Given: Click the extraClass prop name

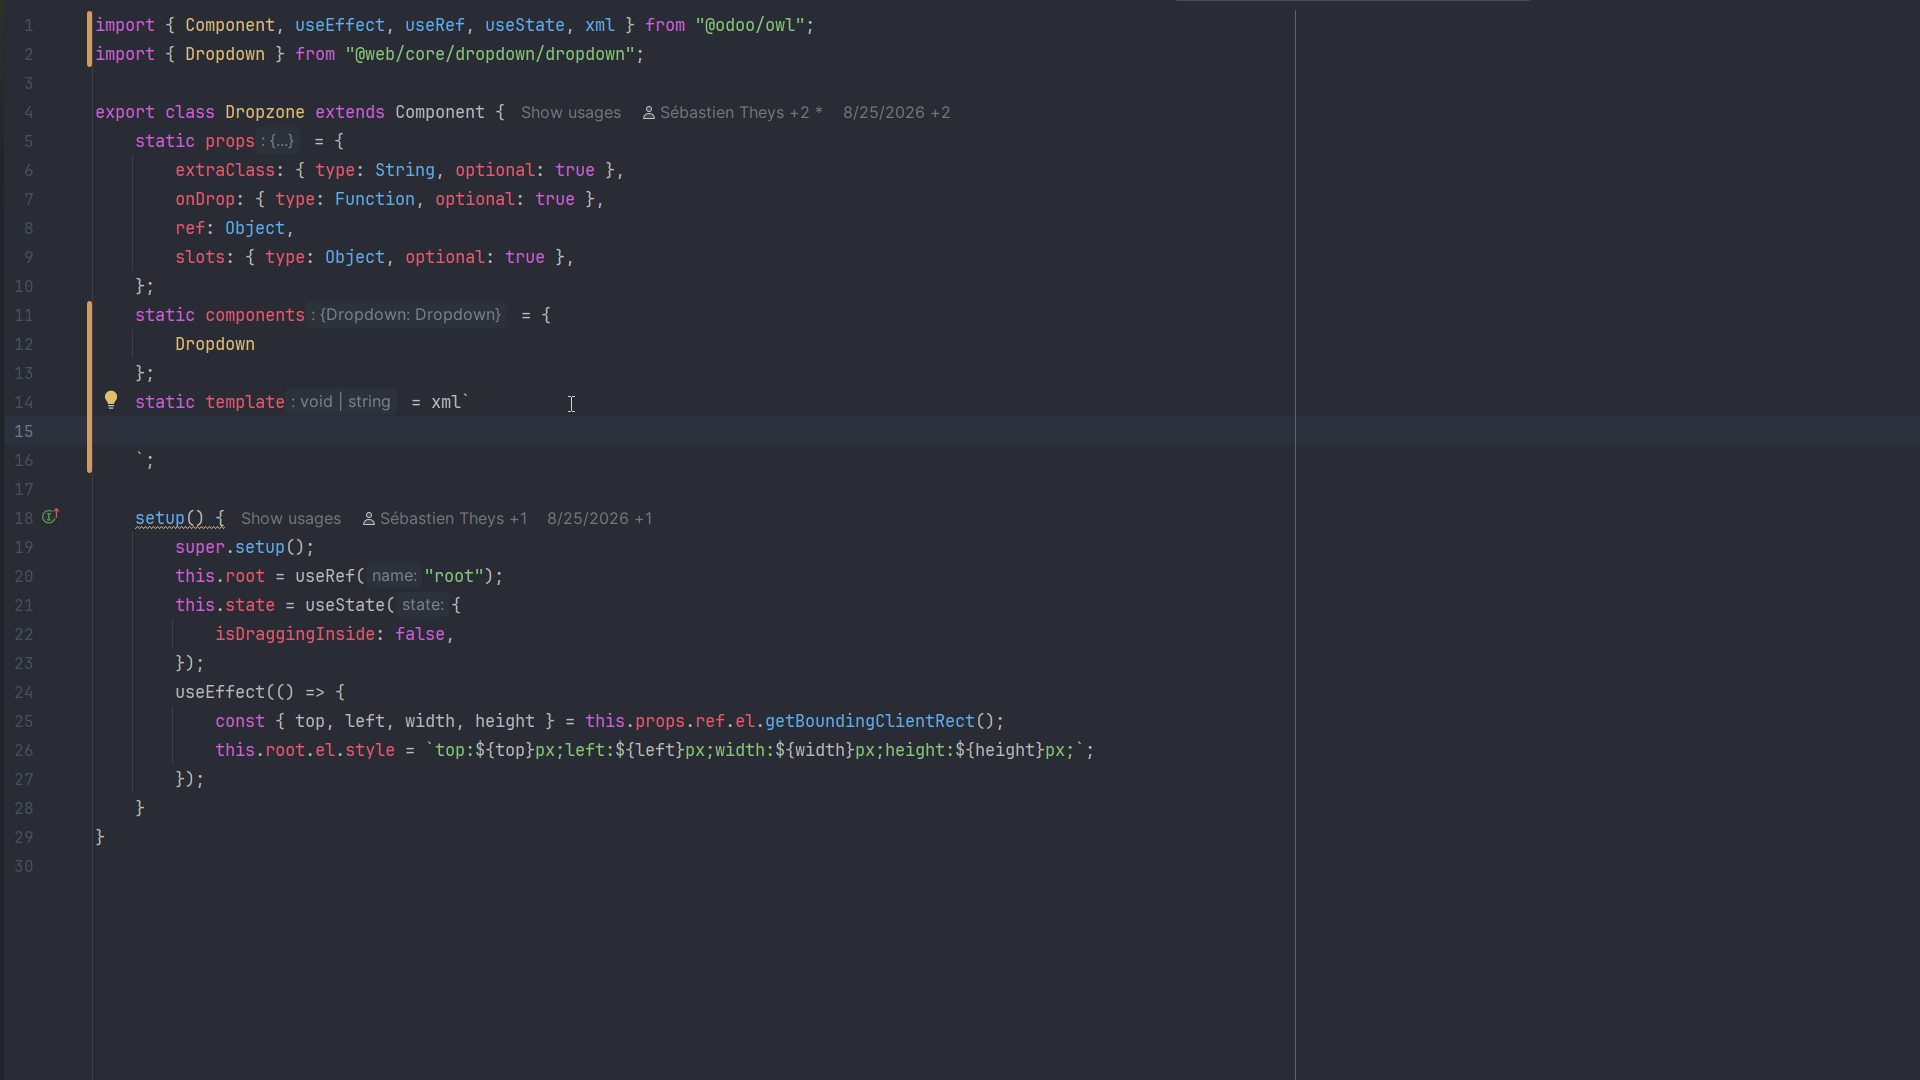Looking at the screenshot, I should click(x=225, y=170).
